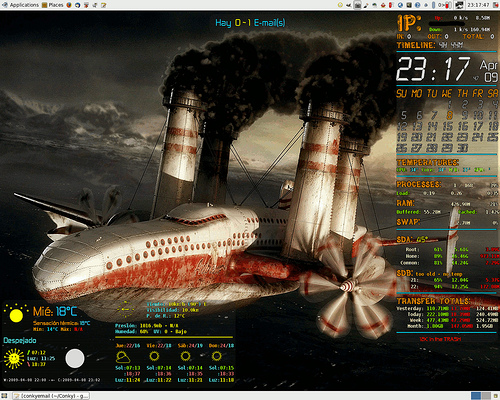Click the launcher icon left of notepad
Image resolution: width=500 pixels, height=400 pixels.
tap(95, 5)
